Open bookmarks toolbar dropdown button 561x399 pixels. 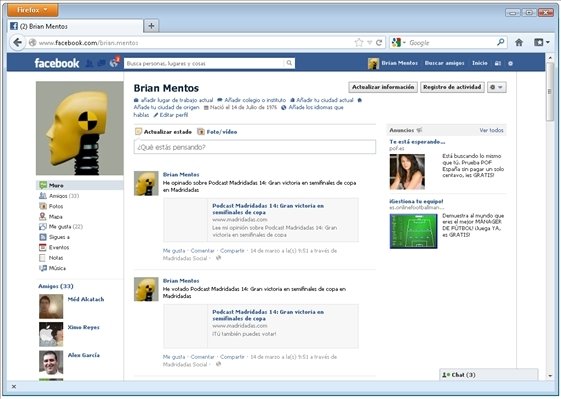tap(542, 43)
